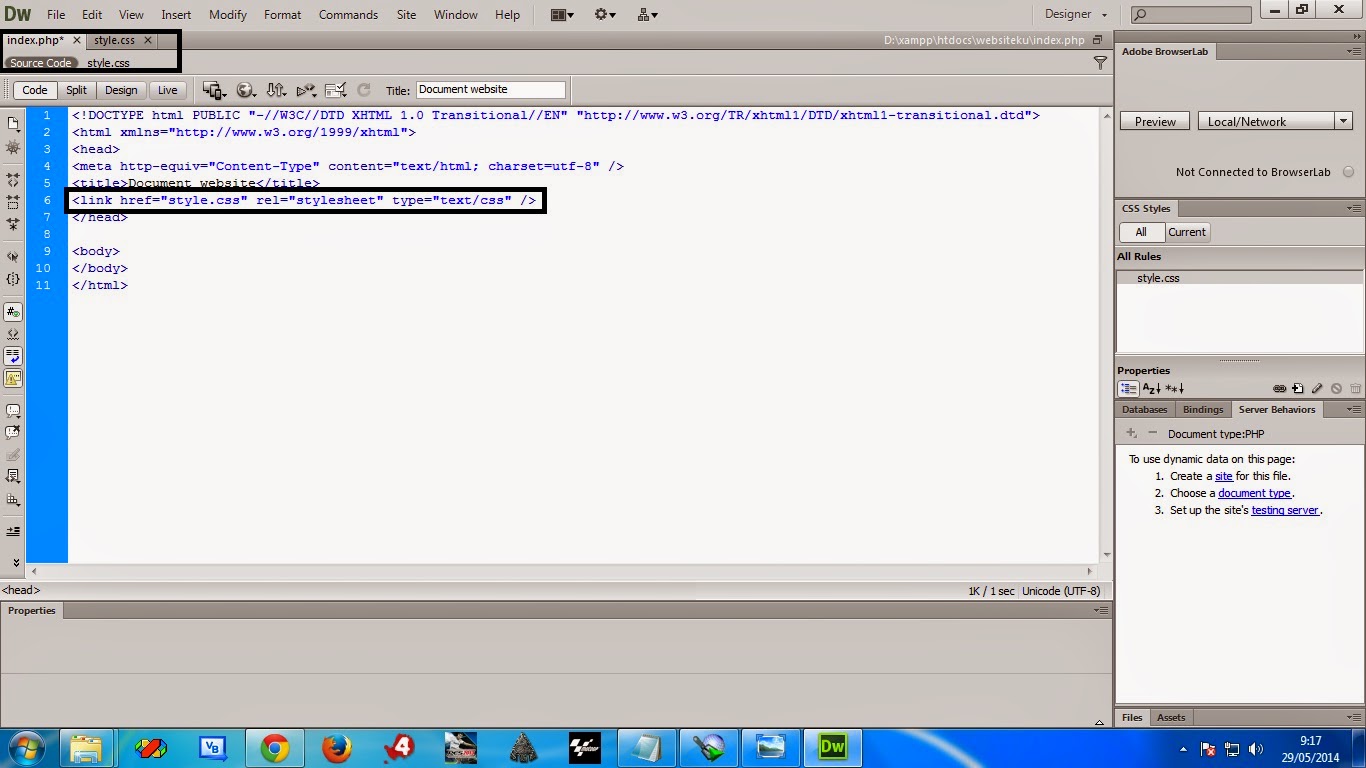
Task: Switch to style.css document tab
Action: [114, 41]
